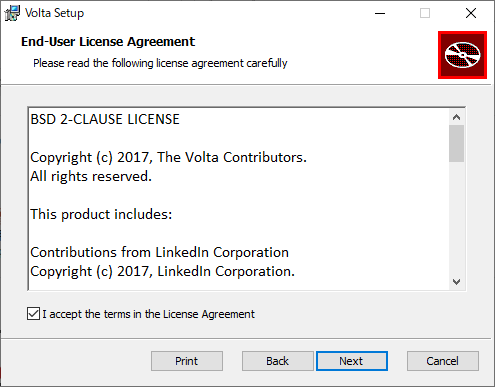
Task: Click the "I accept the terms" label text
Action: click(x=148, y=314)
